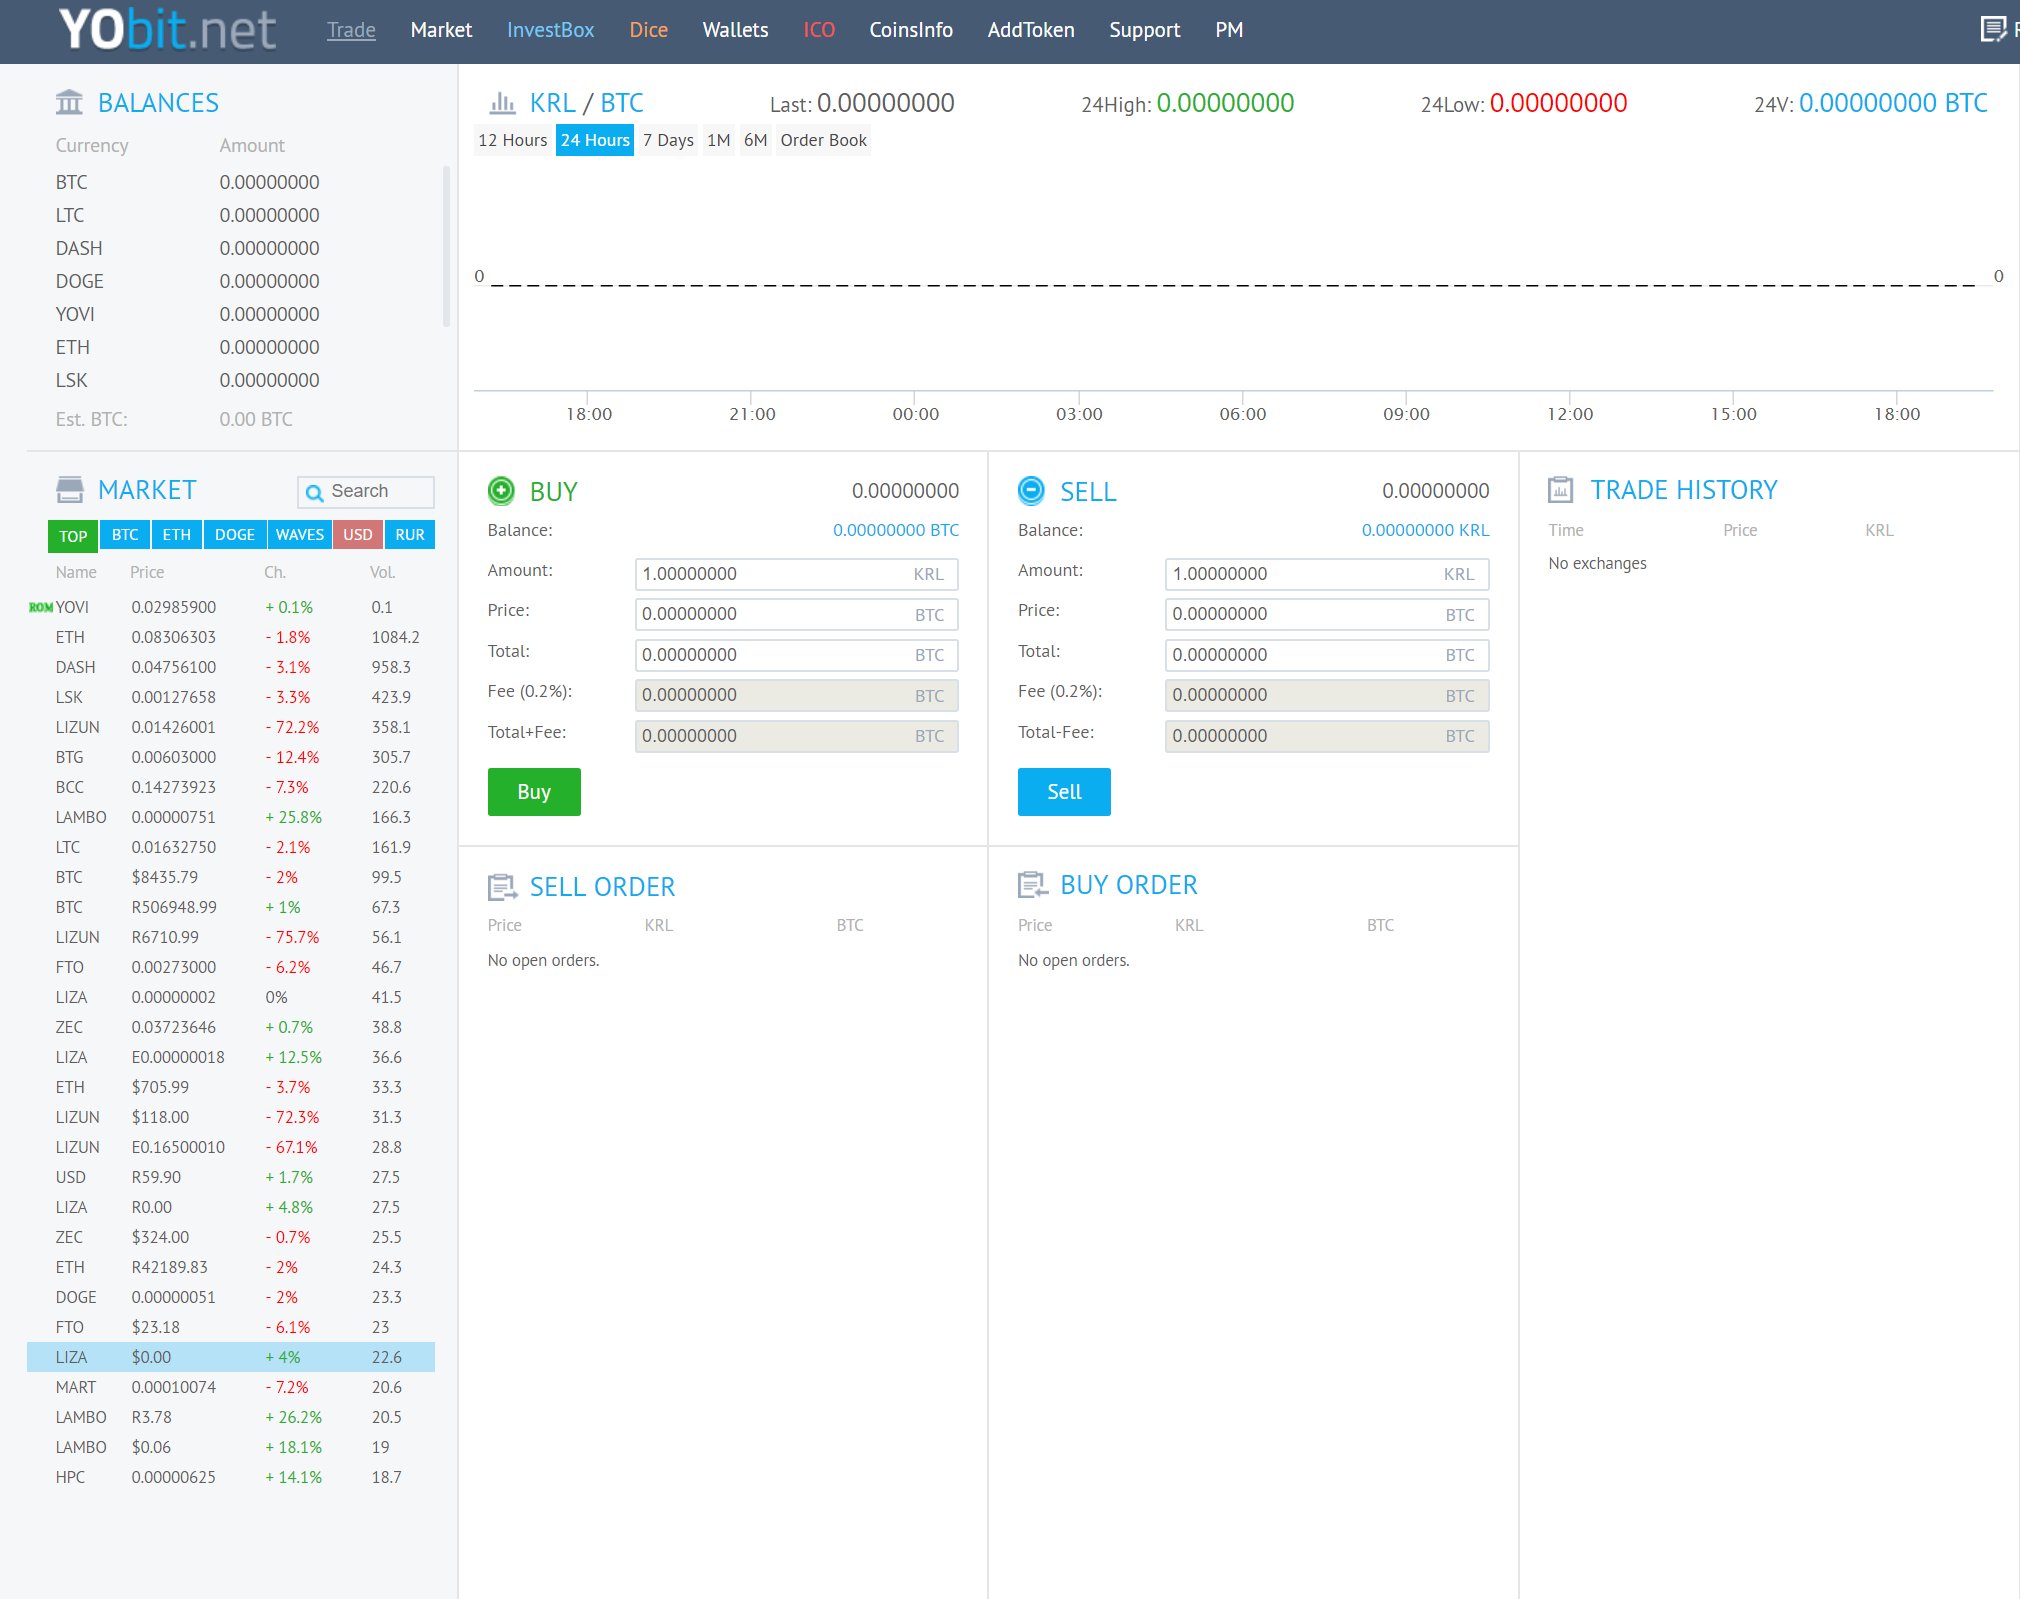Image resolution: width=2020 pixels, height=1599 pixels.
Task: Click the green Buy button
Action: coord(534,792)
